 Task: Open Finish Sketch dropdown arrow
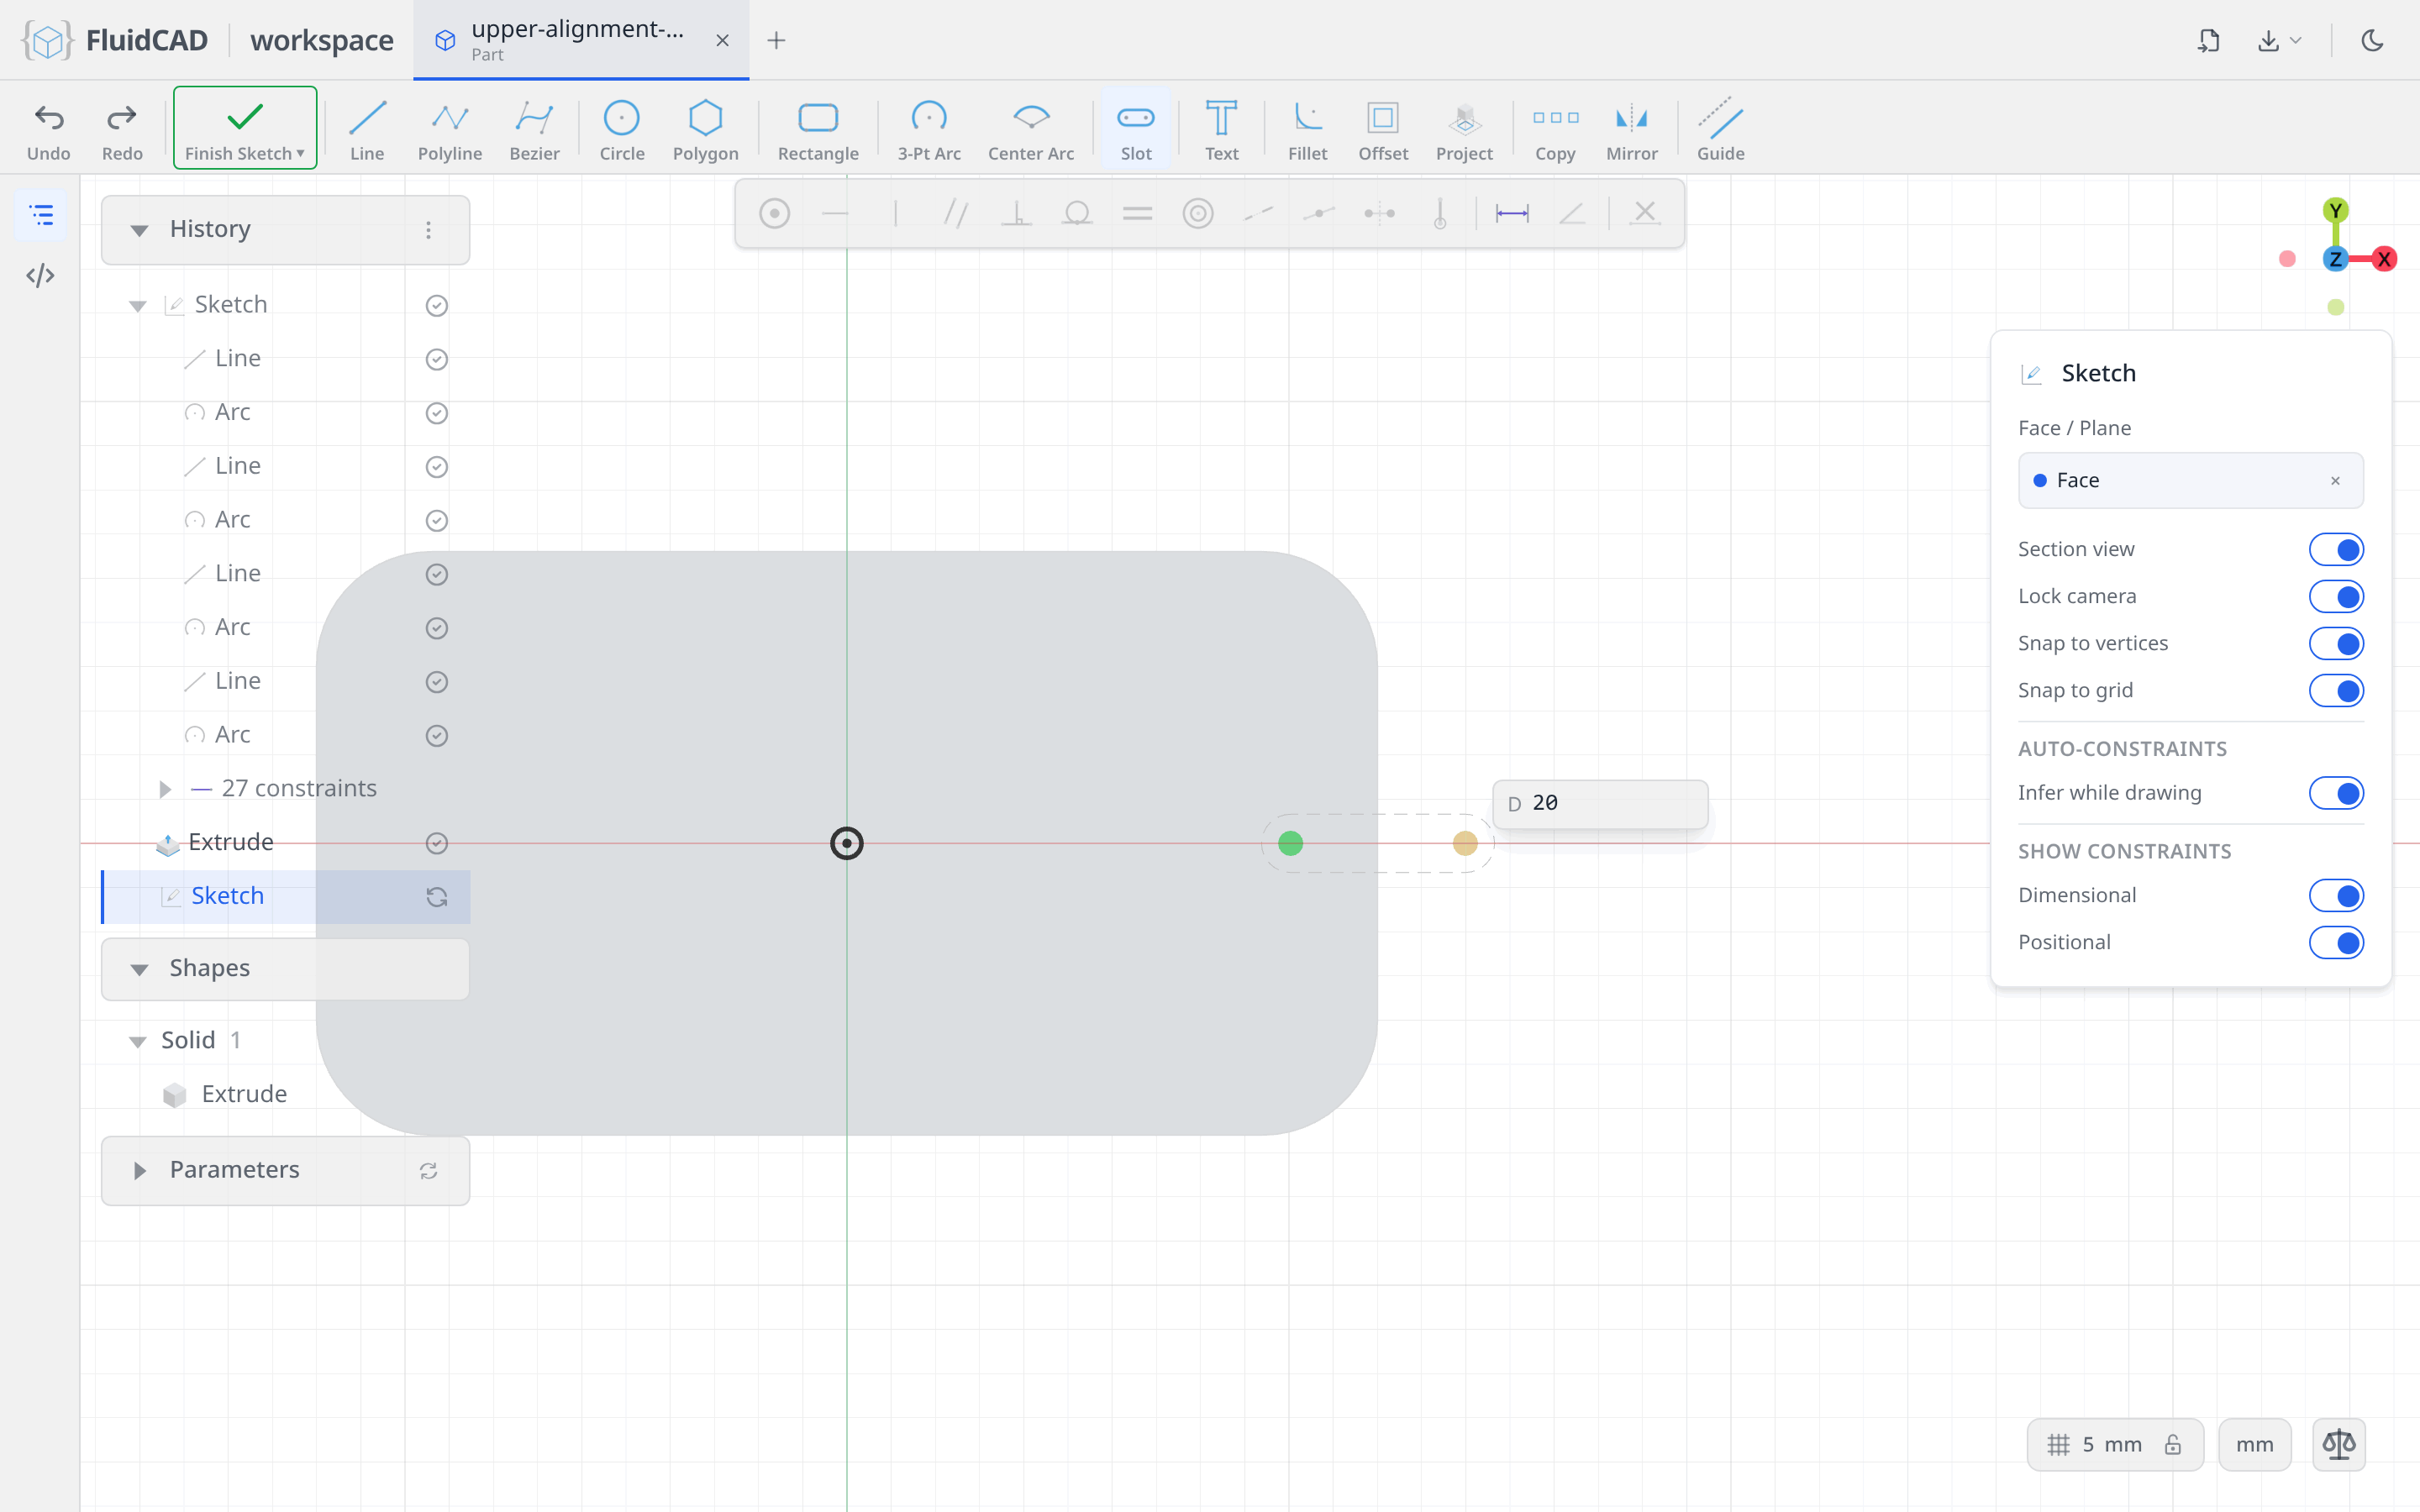pyautogui.click(x=300, y=153)
